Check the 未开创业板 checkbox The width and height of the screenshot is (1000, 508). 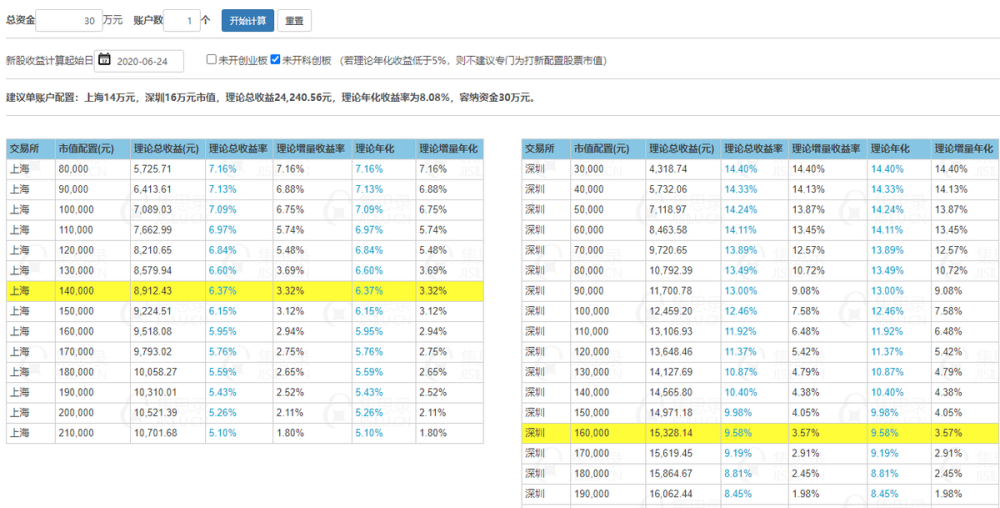tap(212, 60)
